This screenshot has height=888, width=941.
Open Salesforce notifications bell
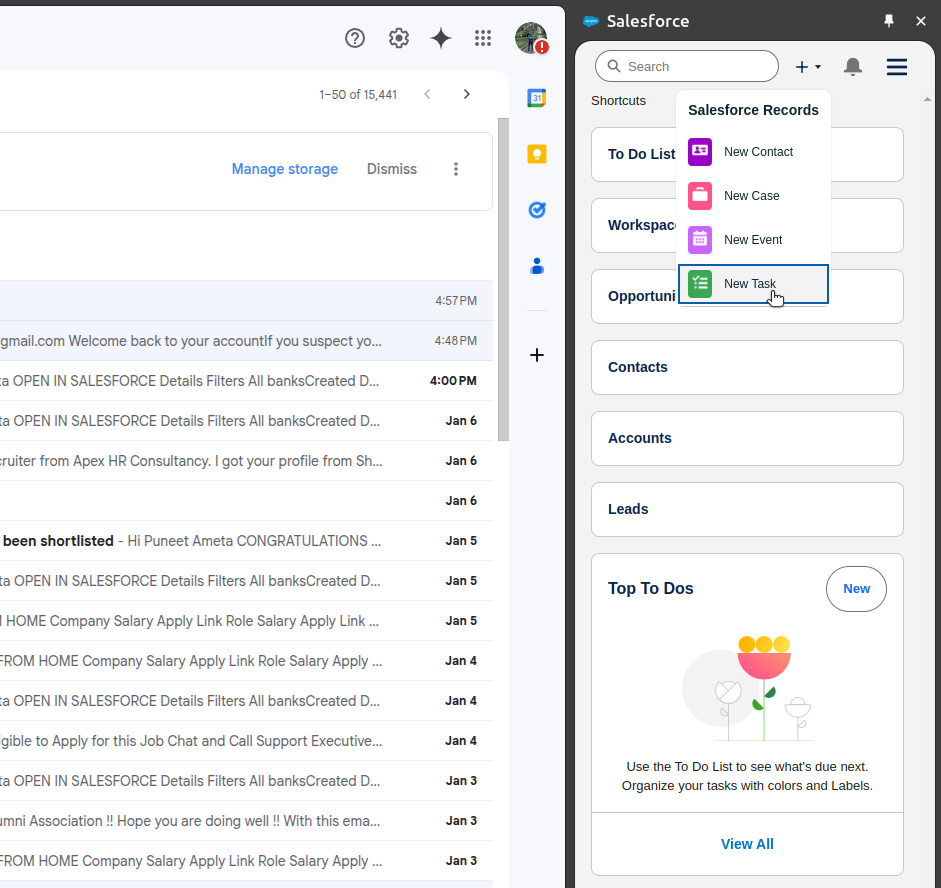(x=852, y=66)
